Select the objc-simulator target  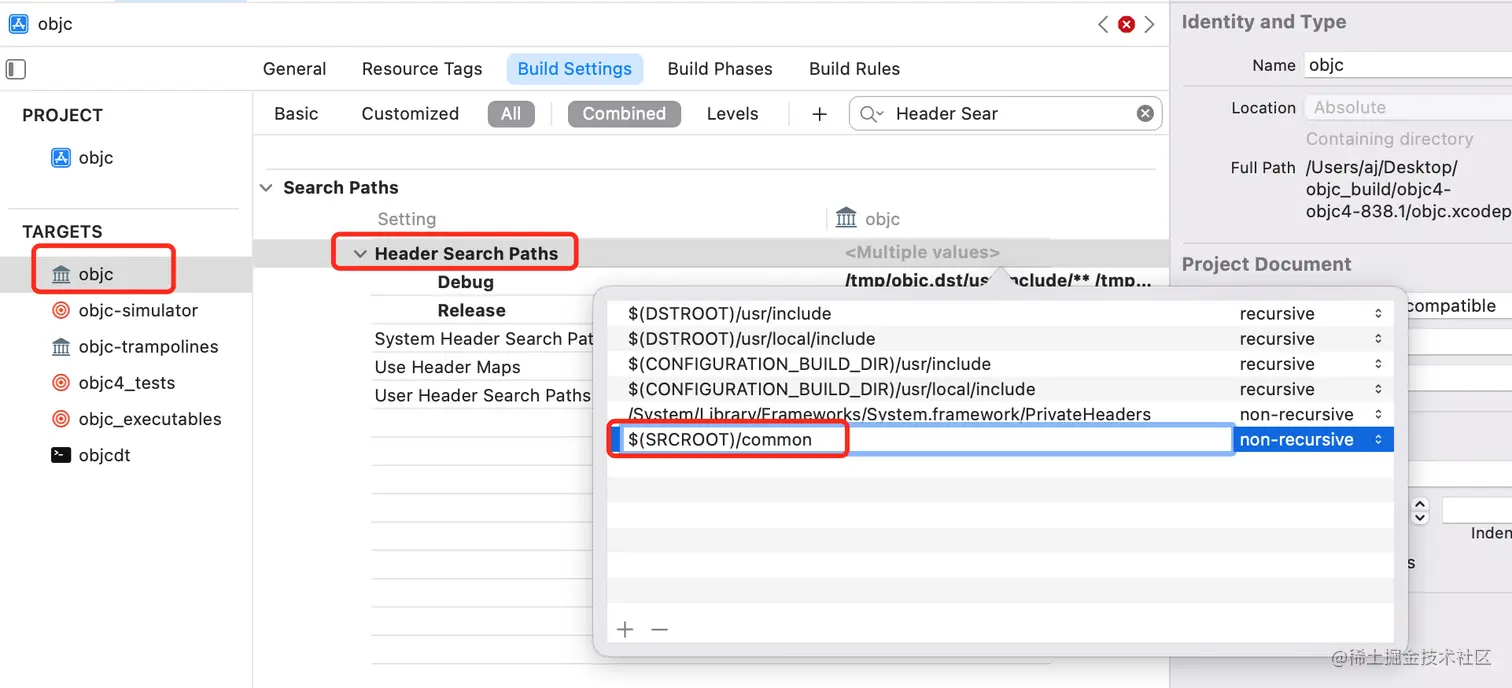[125, 311]
